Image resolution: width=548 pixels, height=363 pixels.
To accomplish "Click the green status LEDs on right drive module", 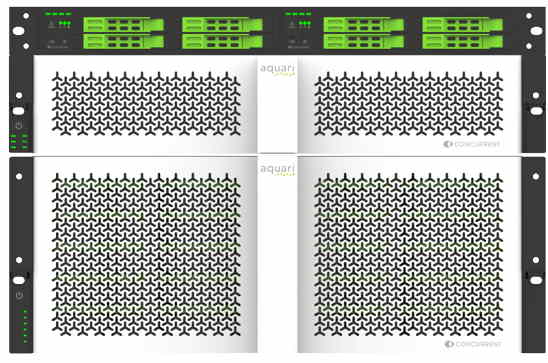I will tap(305, 24).
